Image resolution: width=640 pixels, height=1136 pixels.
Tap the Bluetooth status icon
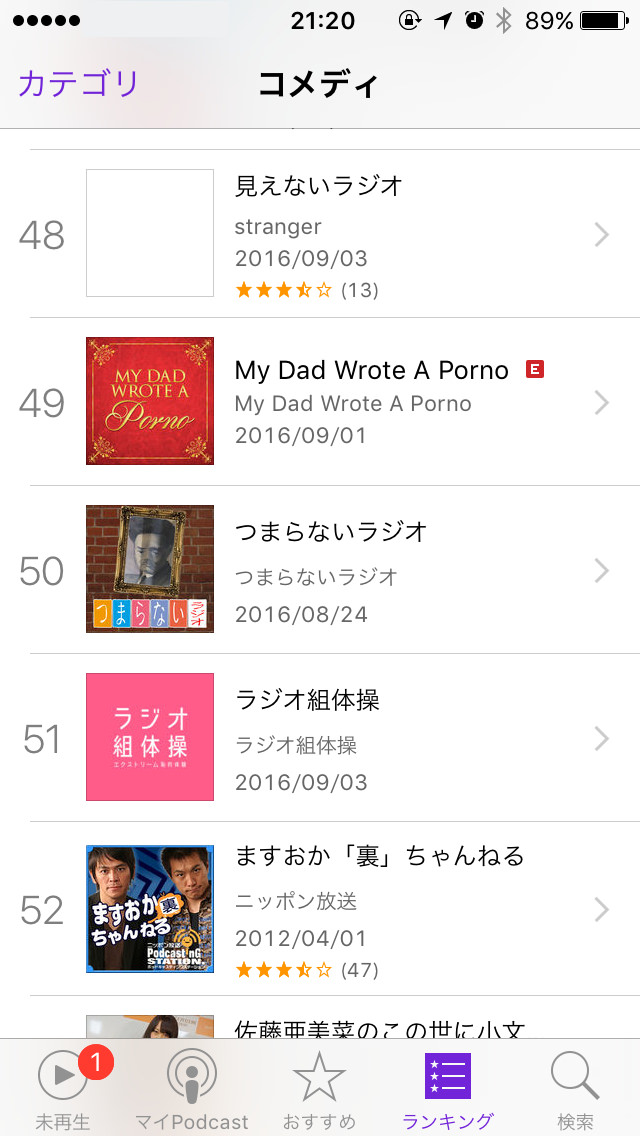pos(503,21)
